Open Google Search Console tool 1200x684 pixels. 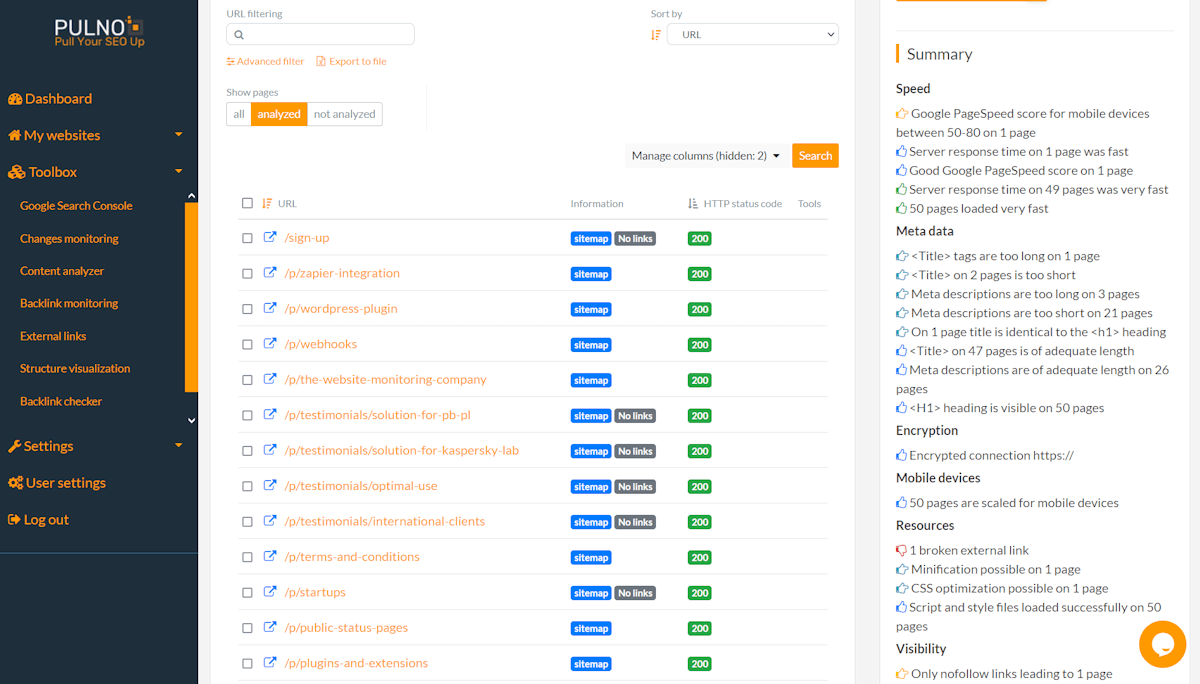(76, 206)
